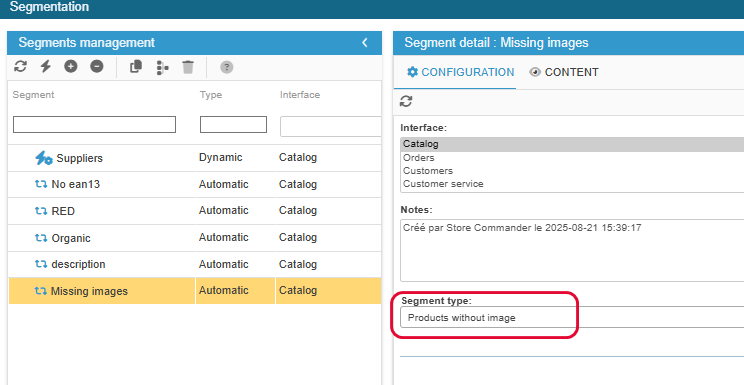The height and width of the screenshot is (385, 744).
Task: Click the tree hierarchy toolbar icon
Action: [x=162, y=67]
